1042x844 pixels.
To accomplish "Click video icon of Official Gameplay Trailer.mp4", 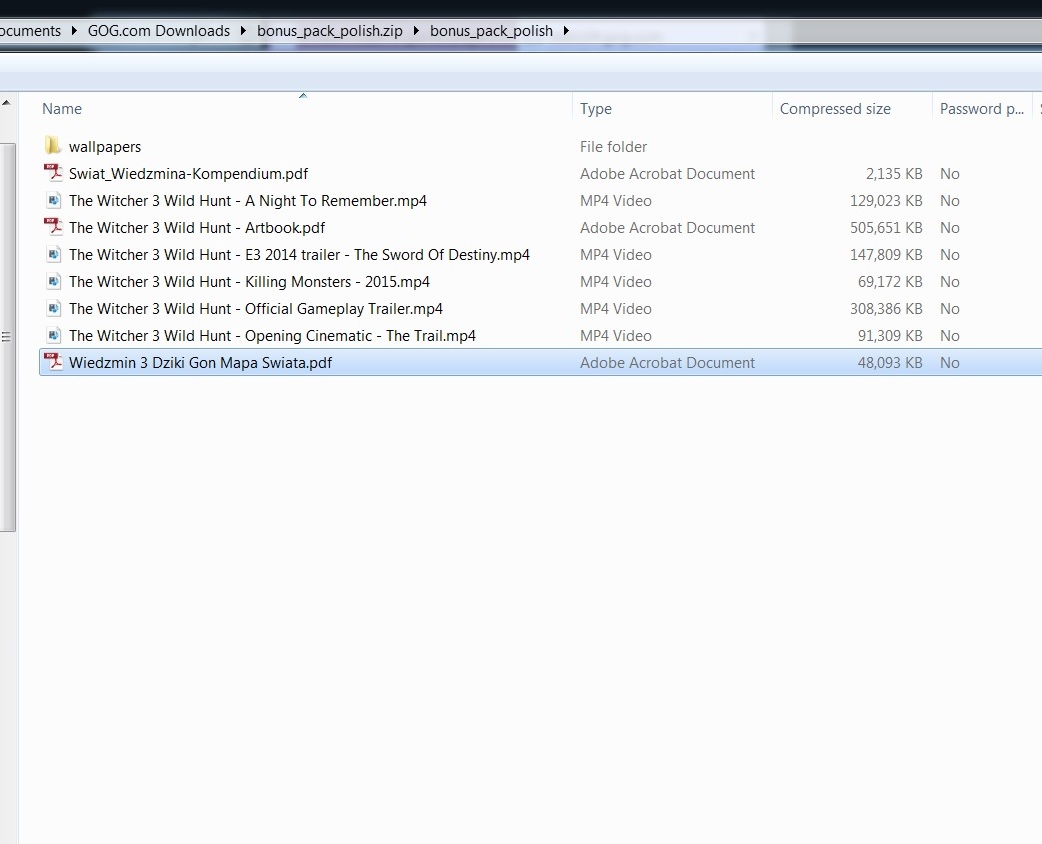I will (53, 308).
